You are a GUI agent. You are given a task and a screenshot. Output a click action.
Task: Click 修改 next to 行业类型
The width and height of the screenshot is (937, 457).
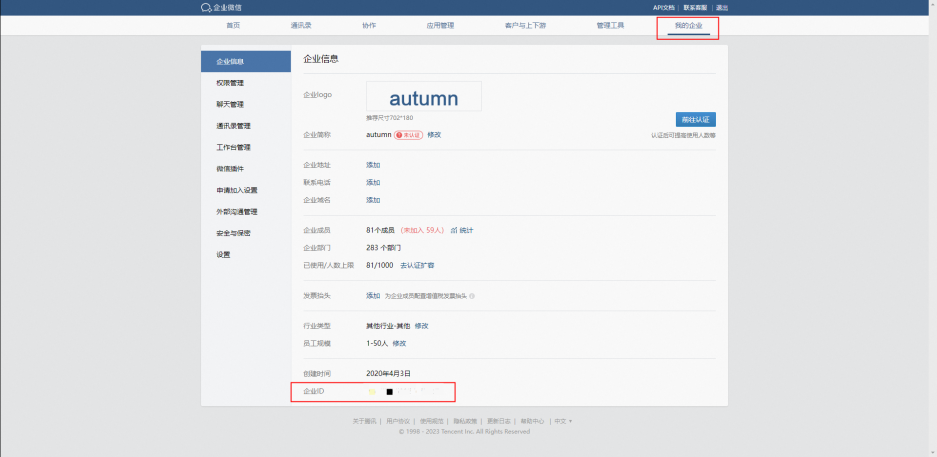[422, 326]
